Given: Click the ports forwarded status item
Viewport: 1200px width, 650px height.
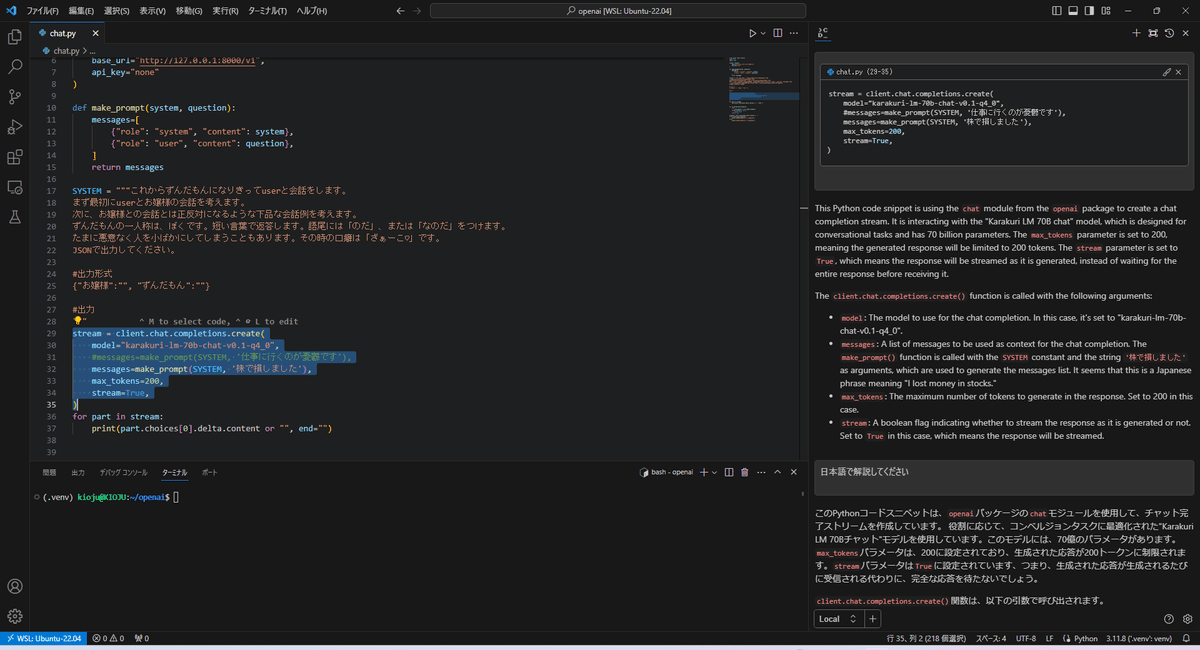Looking at the screenshot, I should pos(141,638).
